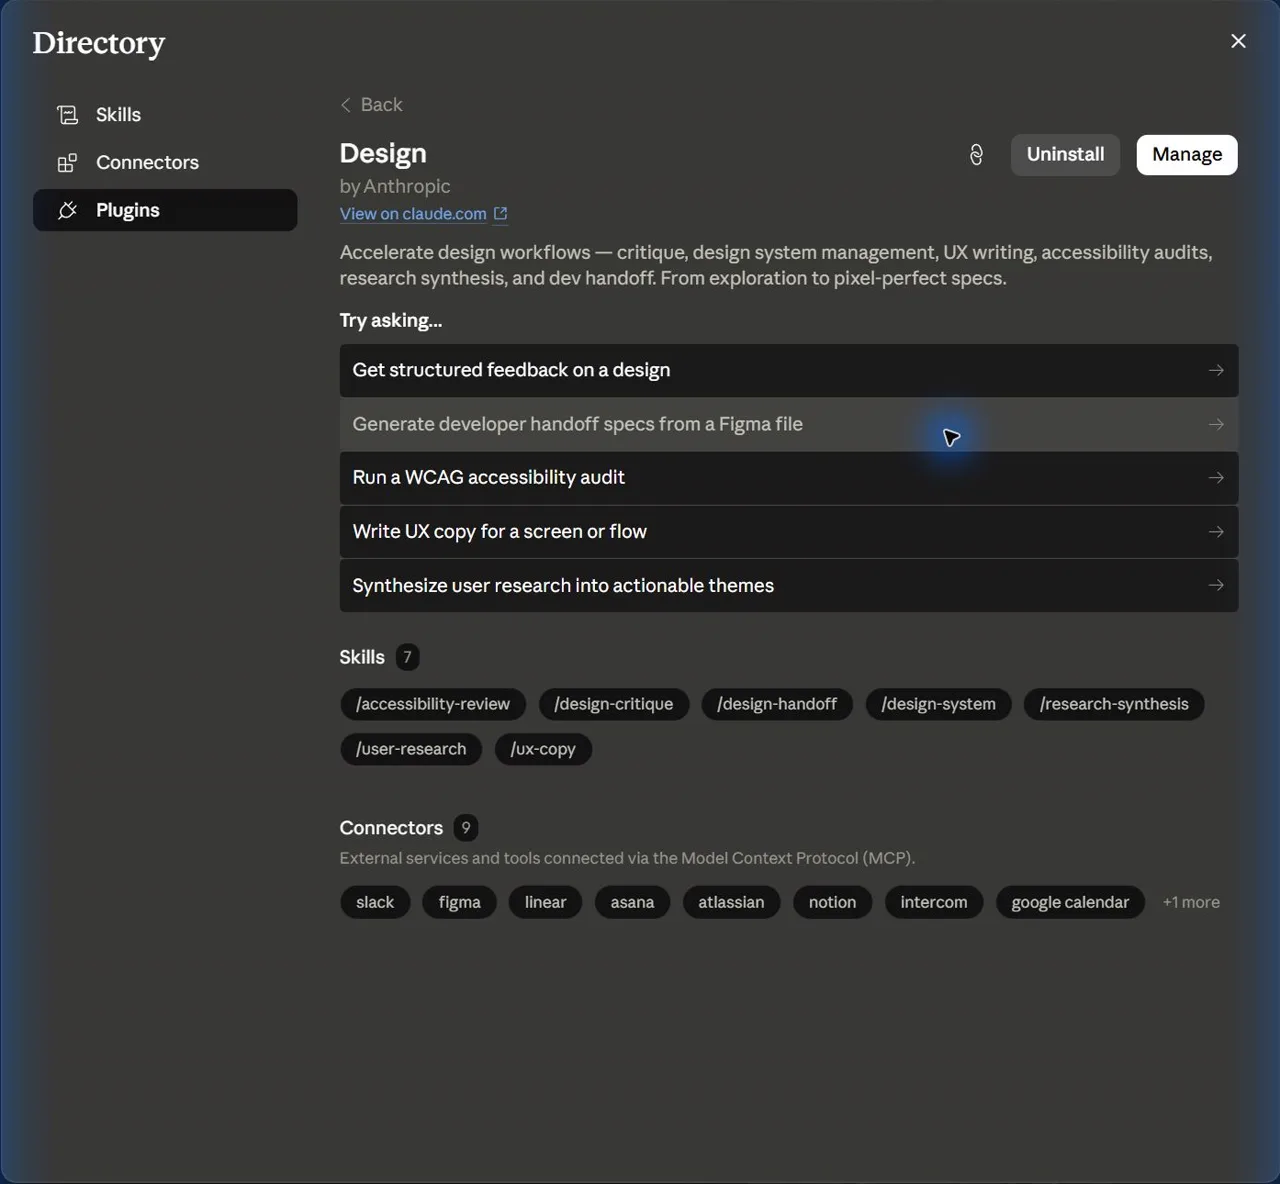
Task: Select the slack connector chip
Action: (x=375, y=902)
